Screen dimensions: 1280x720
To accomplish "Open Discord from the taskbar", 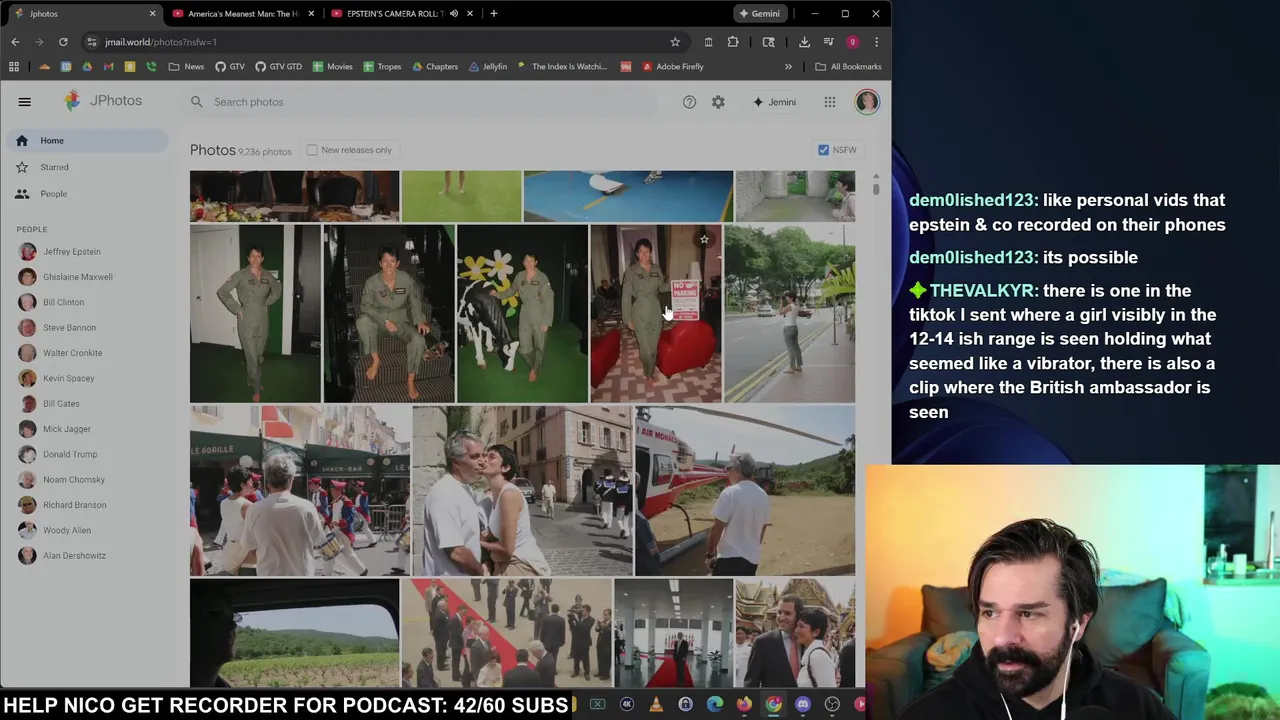I will pyautogui.click(x=803, y=705).
